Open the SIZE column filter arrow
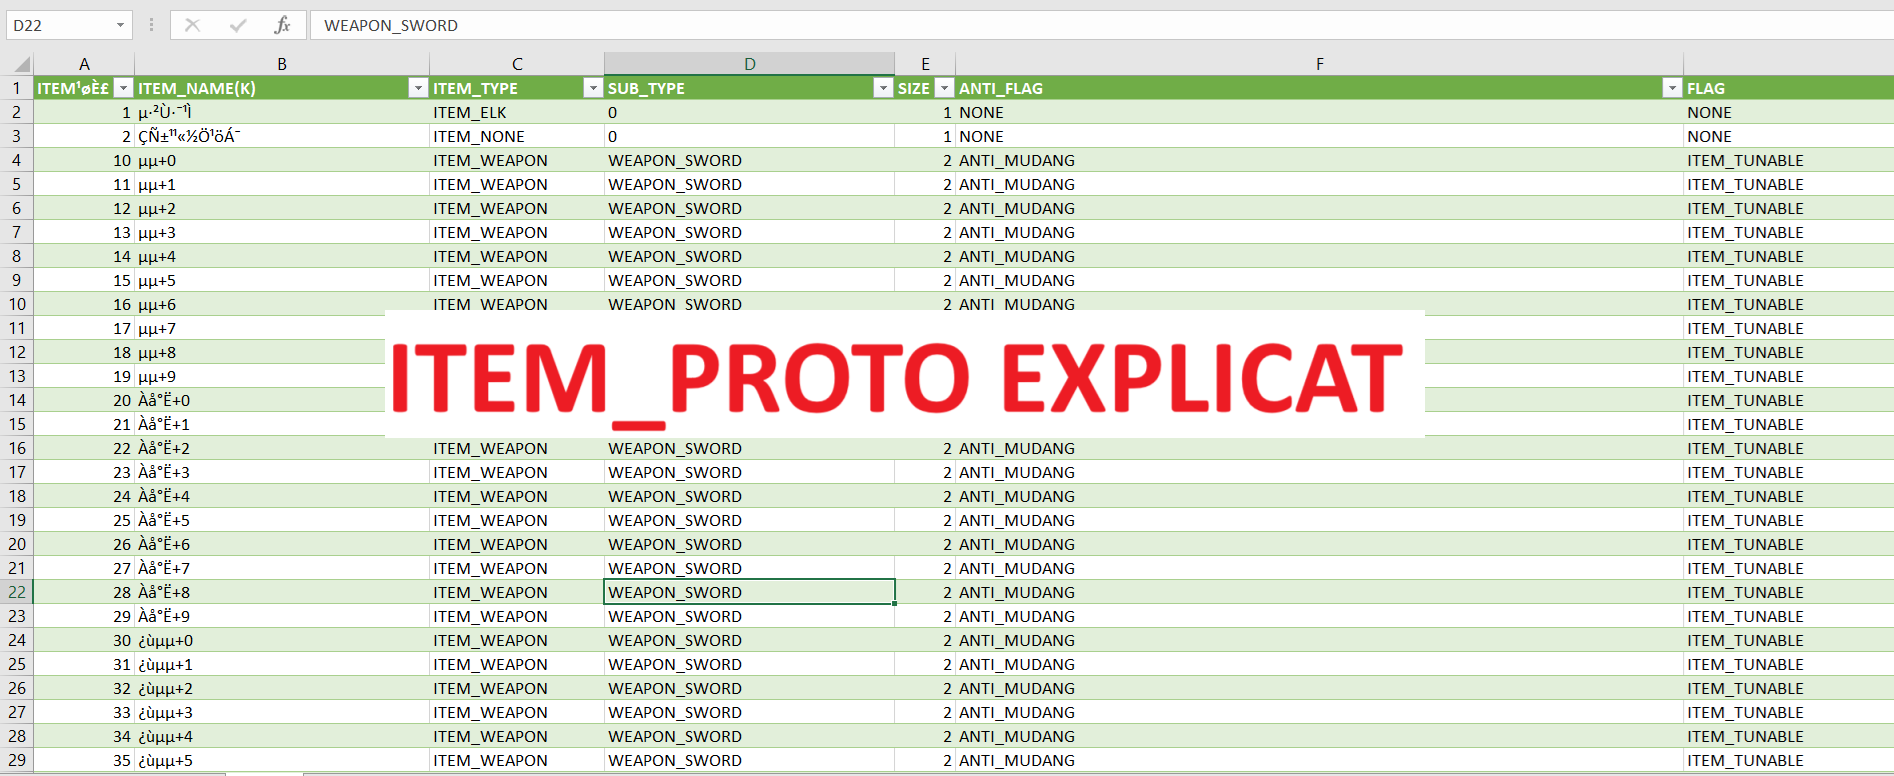This screenshot has height=776, width=1894. tap(944, 88)
